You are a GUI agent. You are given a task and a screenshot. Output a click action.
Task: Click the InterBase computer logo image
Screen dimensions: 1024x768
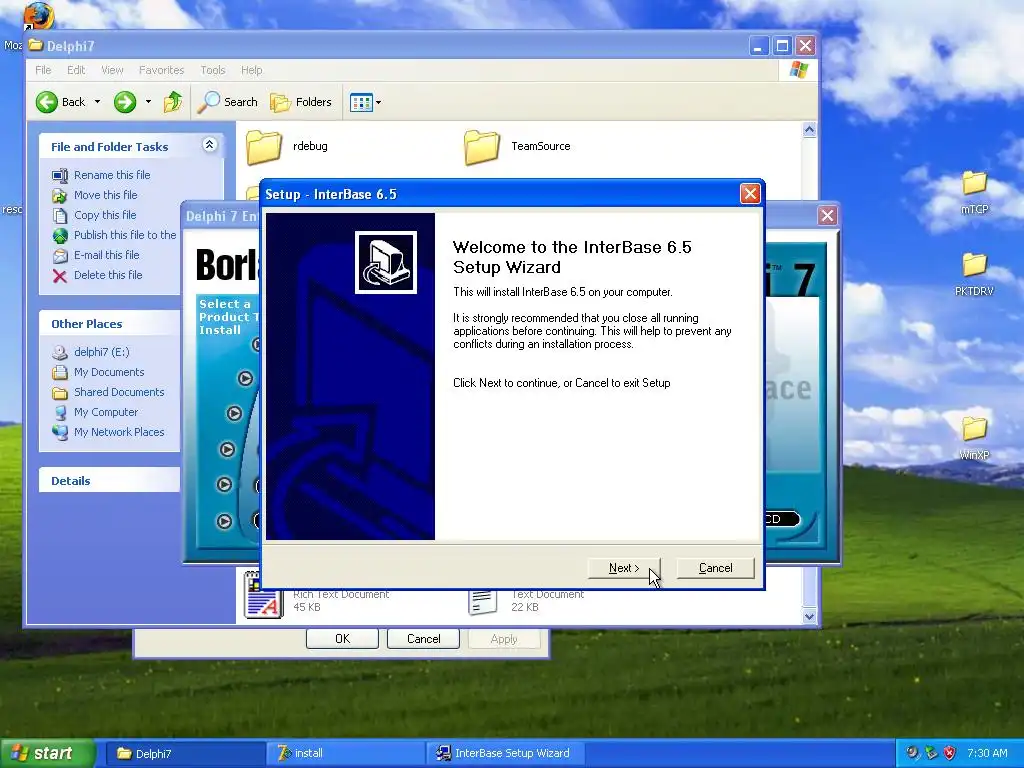386,263
